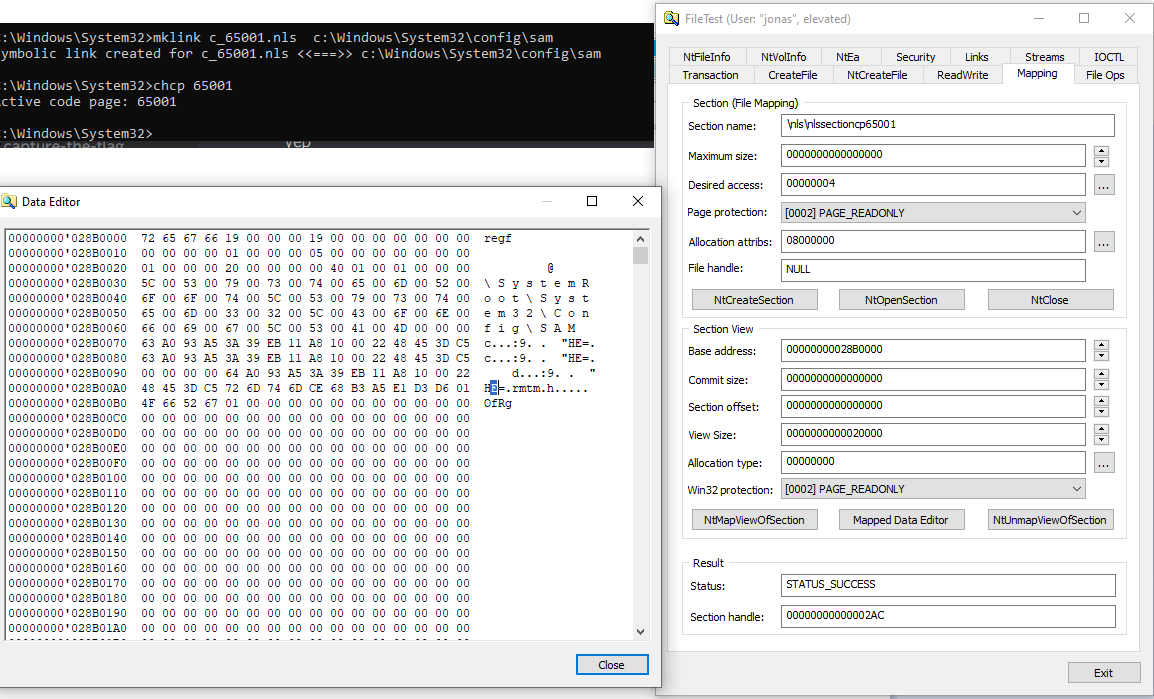Open the Streams tab
The image size is (1154, 699).
pyautogui.click(x=1044, y=57)
